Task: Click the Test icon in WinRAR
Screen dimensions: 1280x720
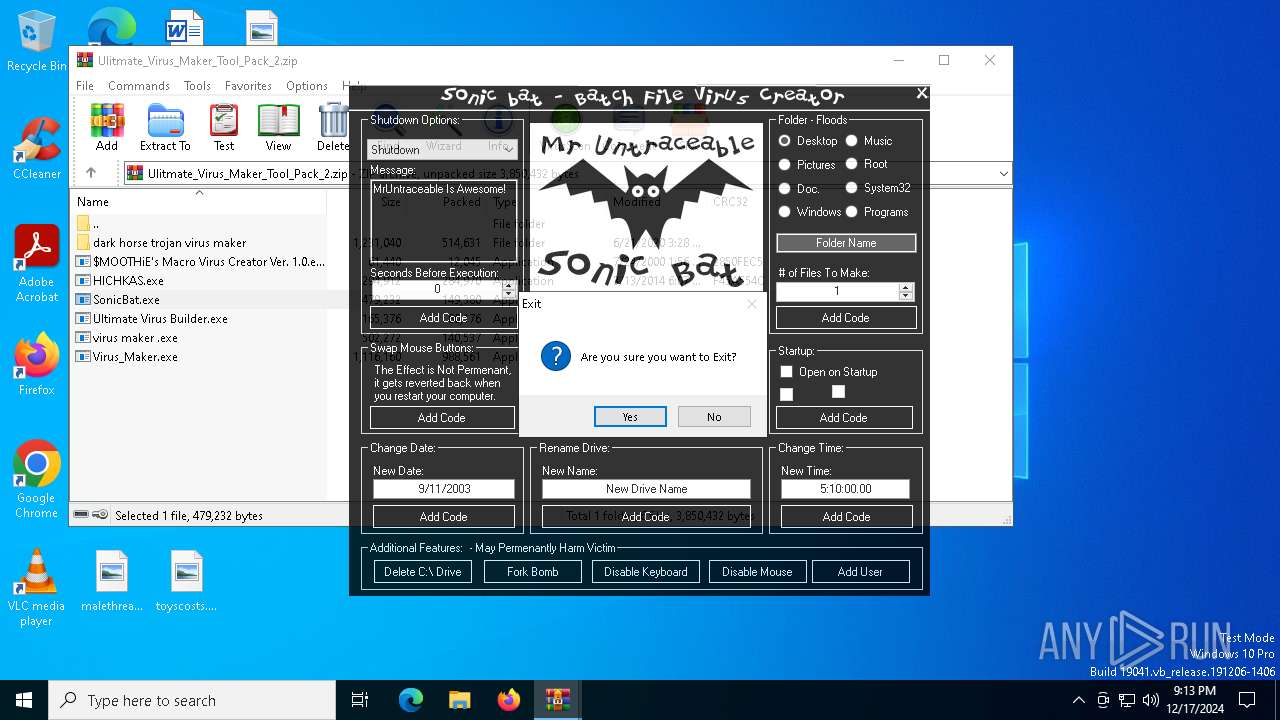Action: point(224,126)
